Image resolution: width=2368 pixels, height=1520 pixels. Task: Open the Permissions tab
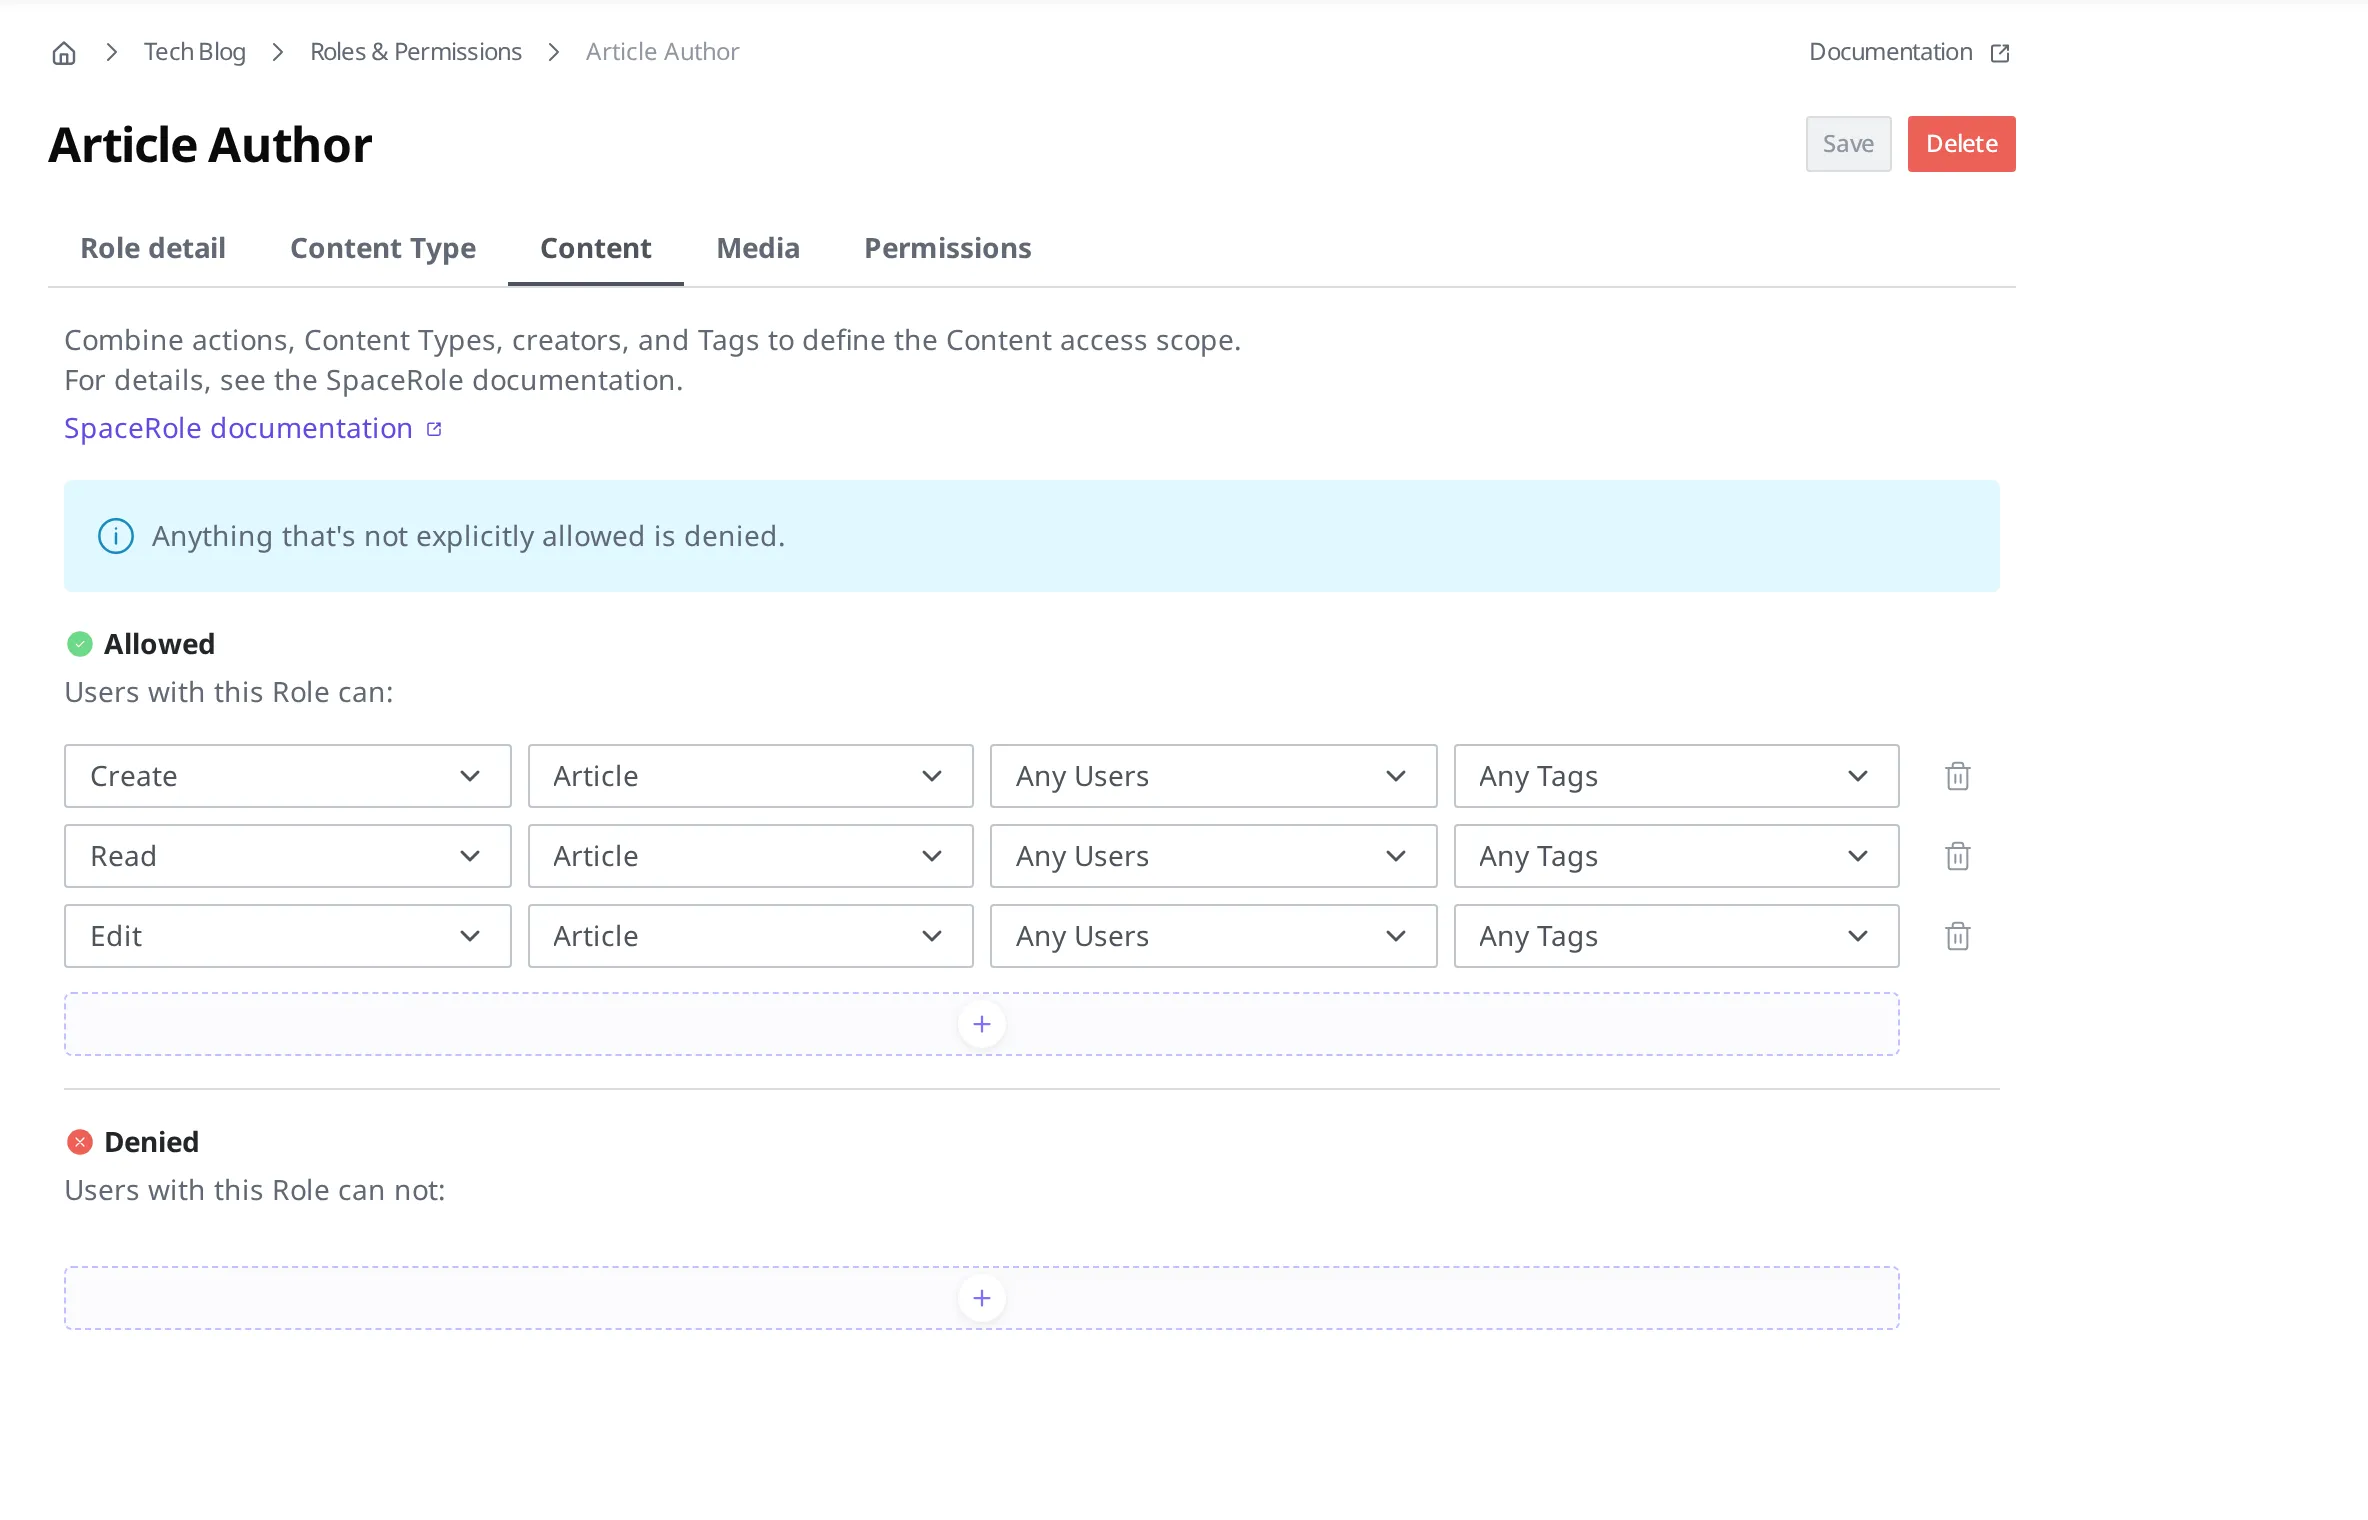pos(947,248)
